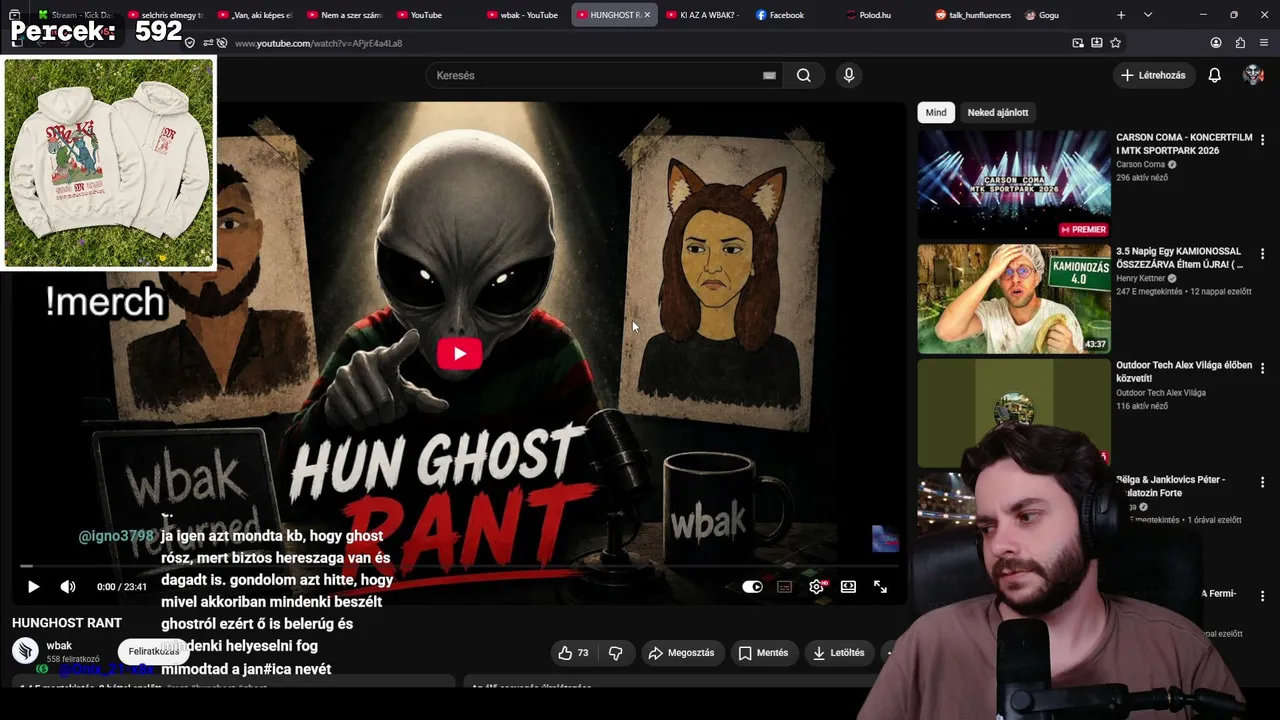Open the Outdoor Tech Alex Világa élőben title
The width and height of the screenshot is (1280, 720).
point(1184,372)
